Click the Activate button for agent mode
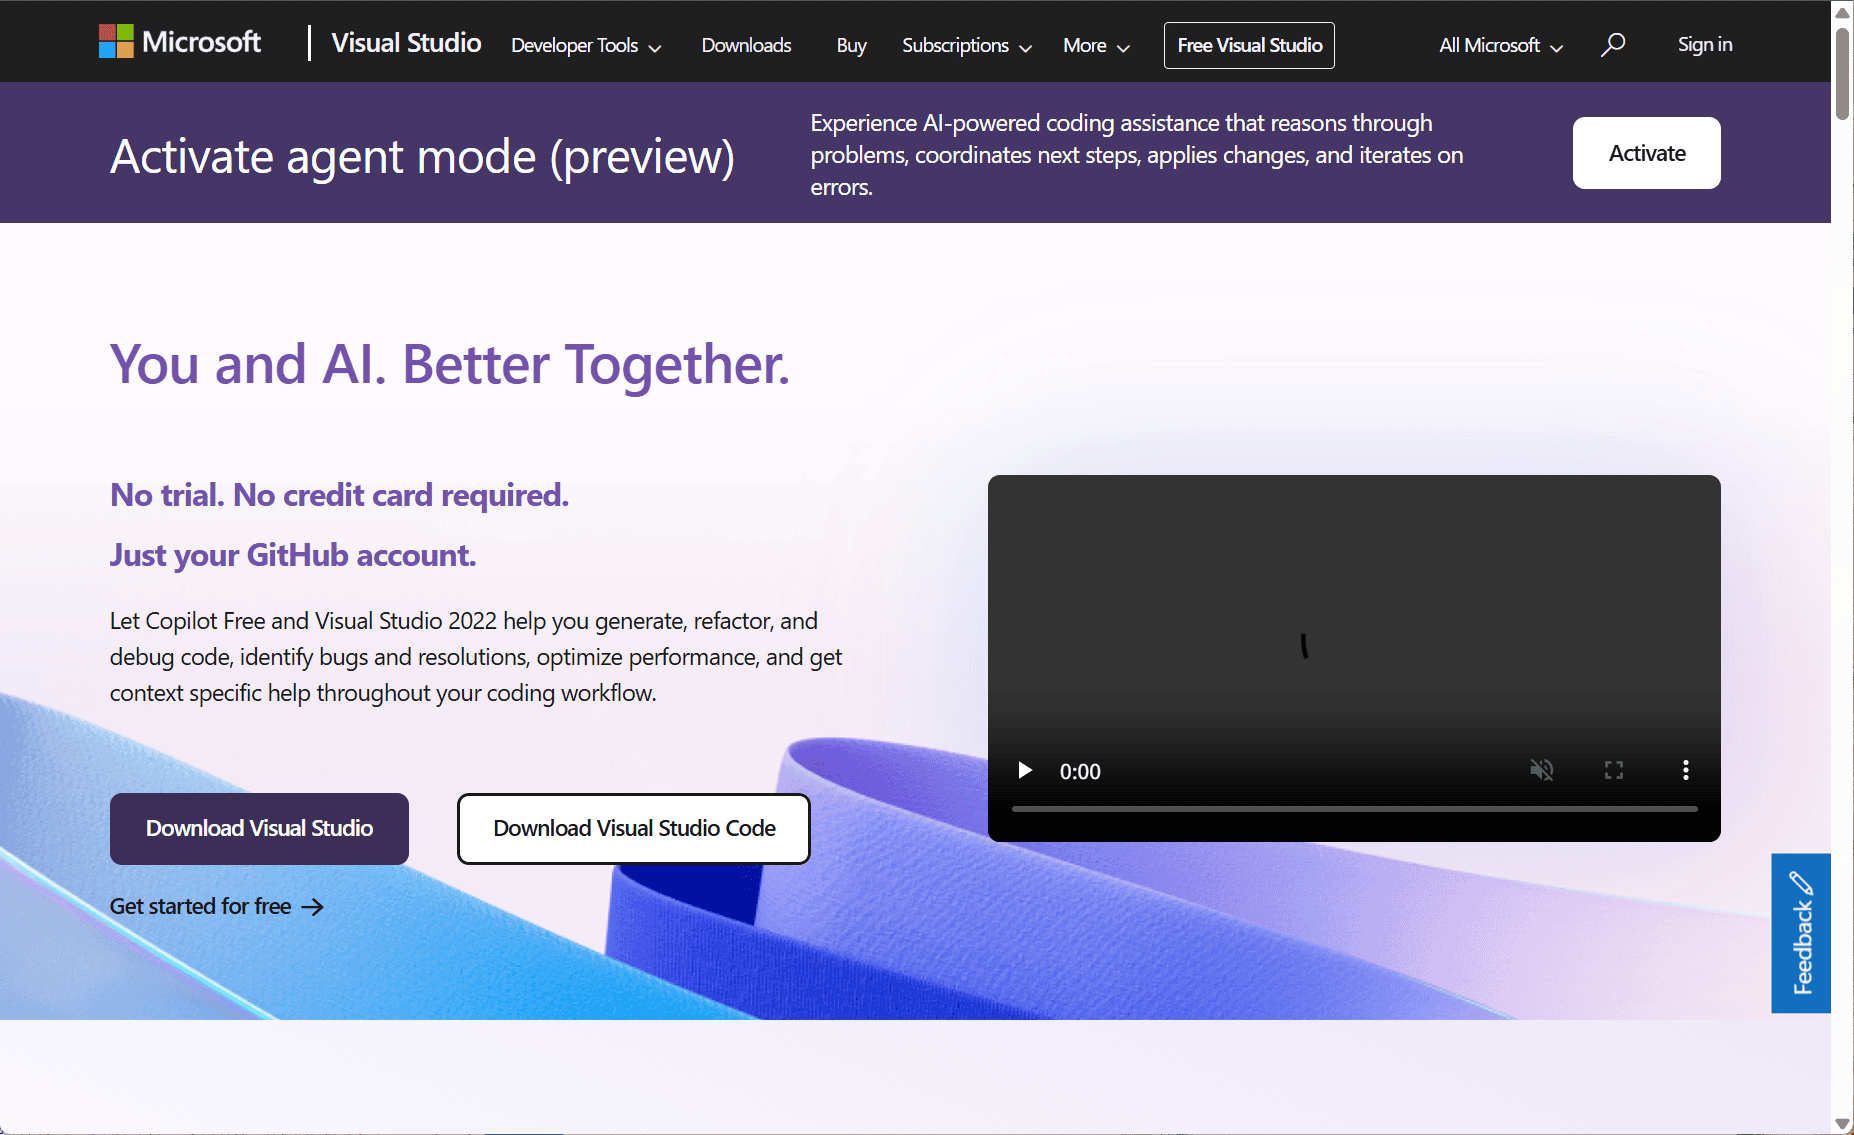Screen dimensions: 1854x1135 [1646, 152]
